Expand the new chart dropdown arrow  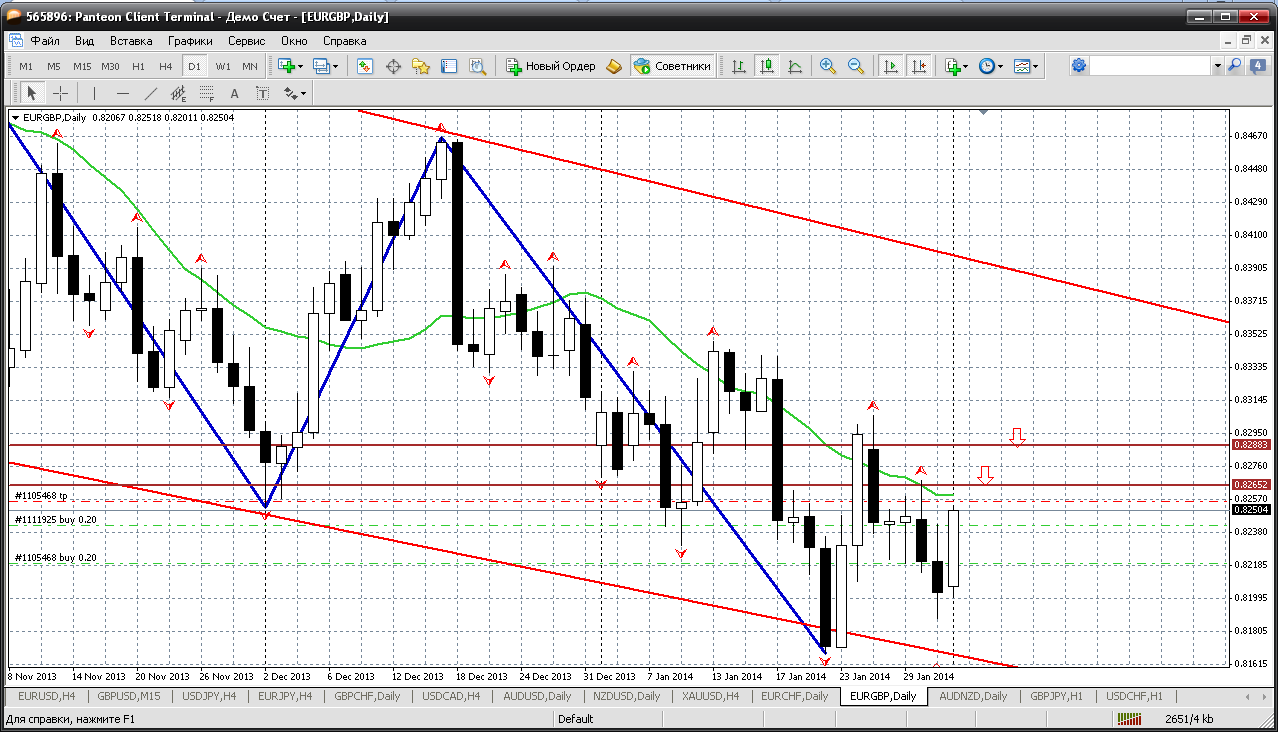tap(301, 67)
